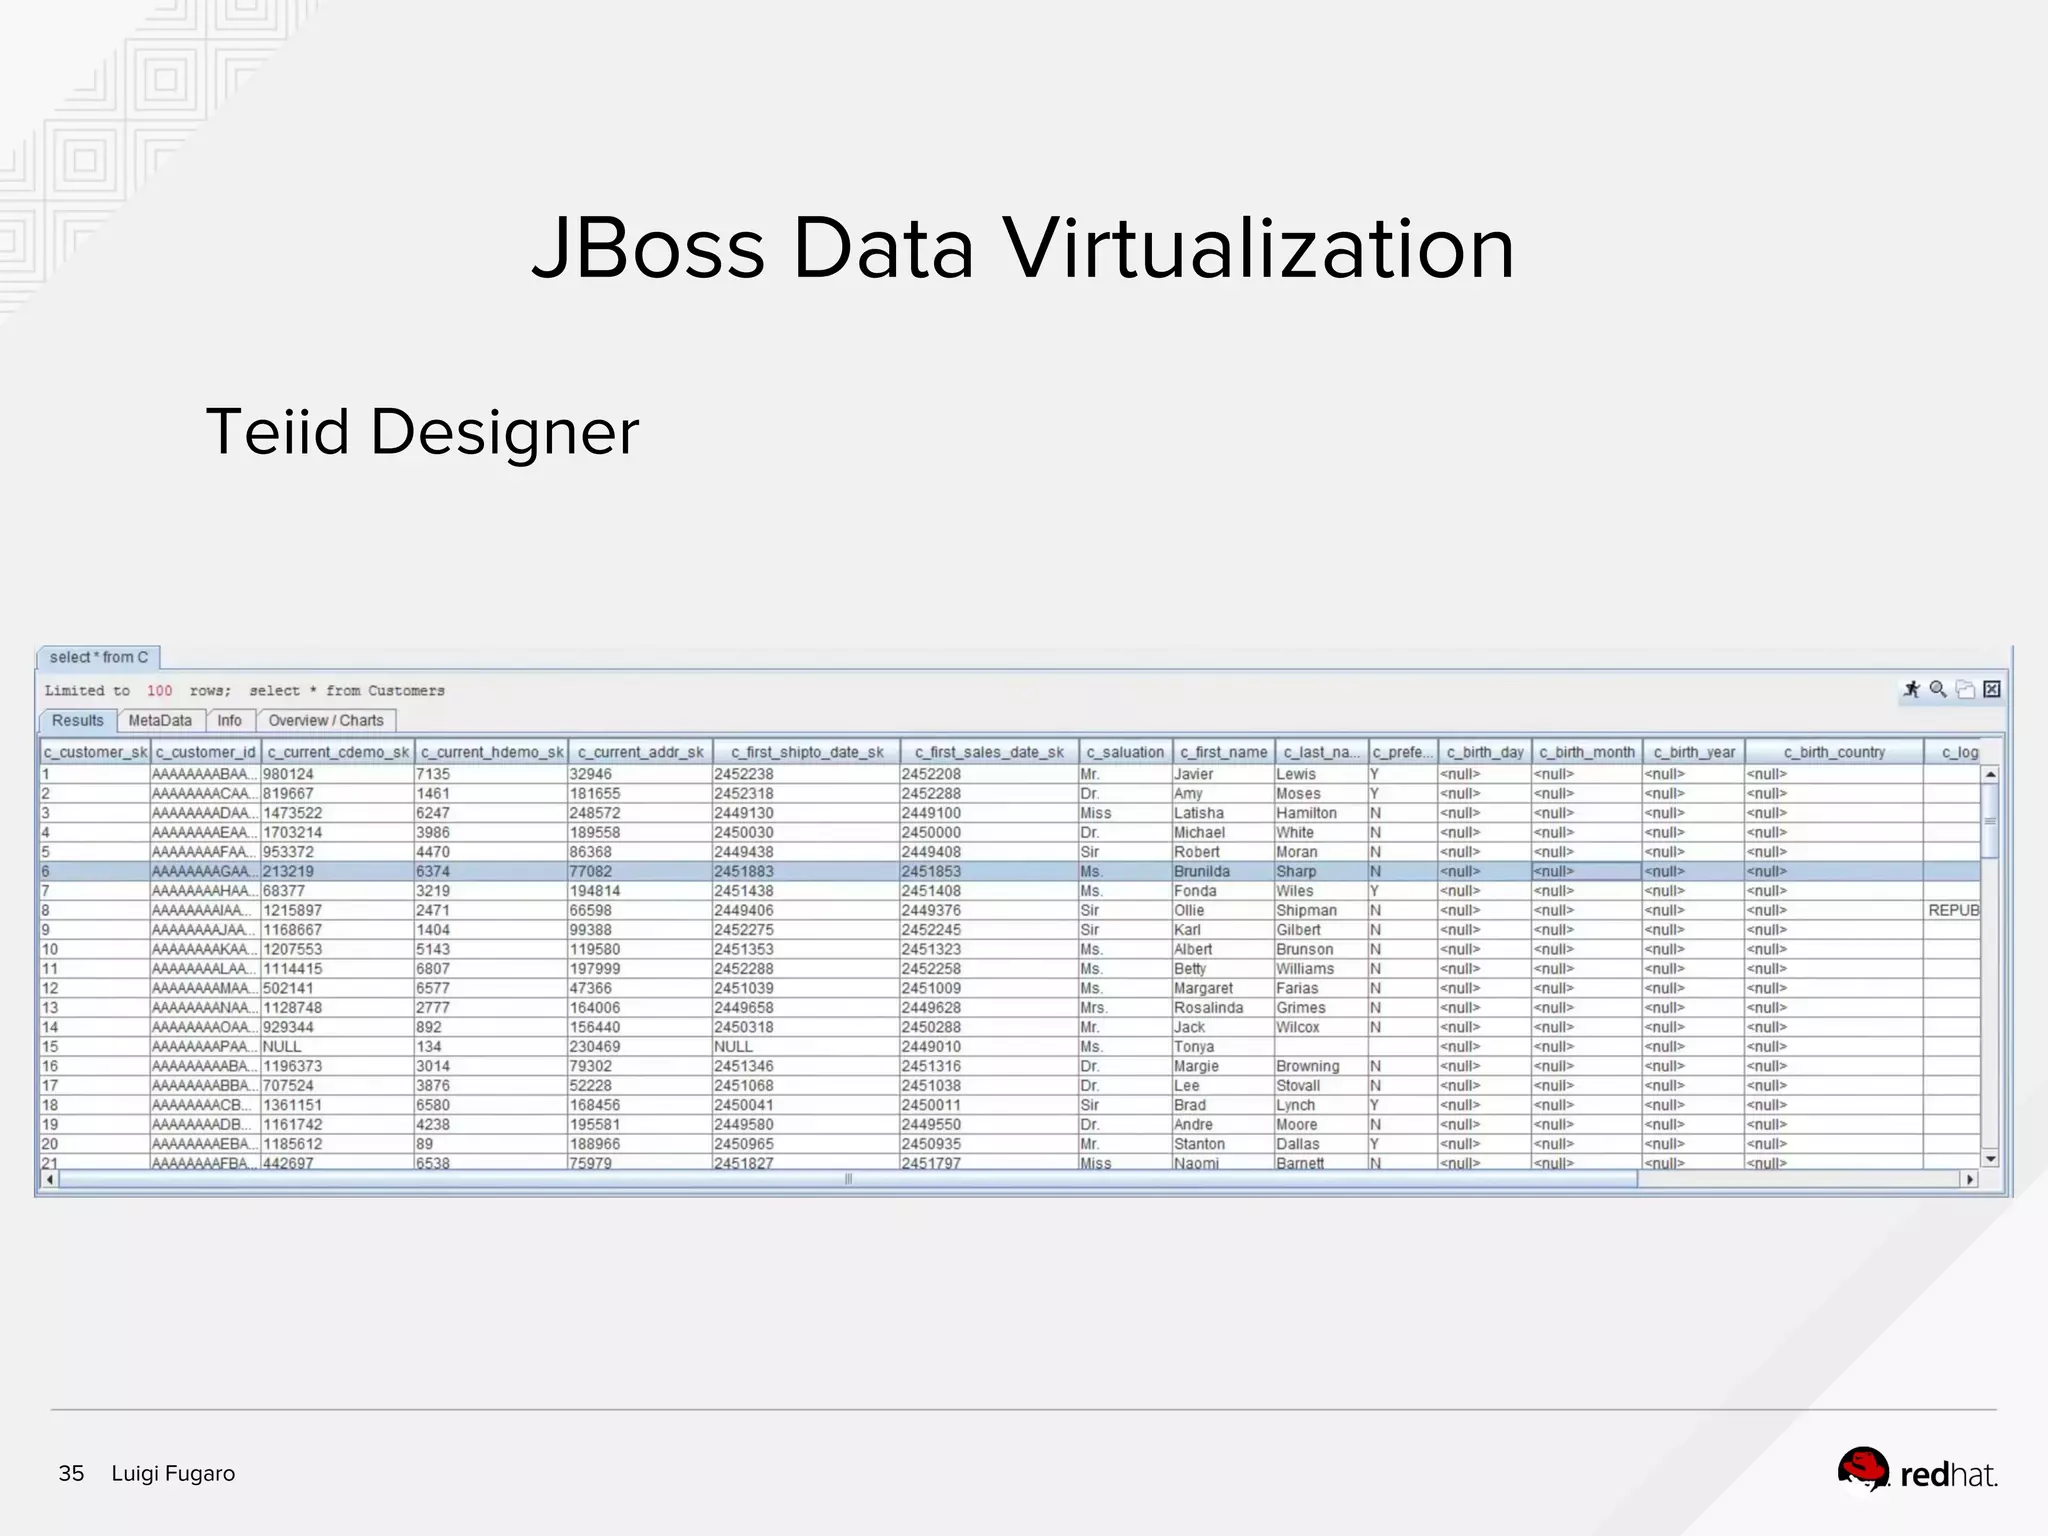Click the c_first_sales_date_sk column header
Image resolution: width=2048 pixels, height=1536 pixels.
pos(989,752)
